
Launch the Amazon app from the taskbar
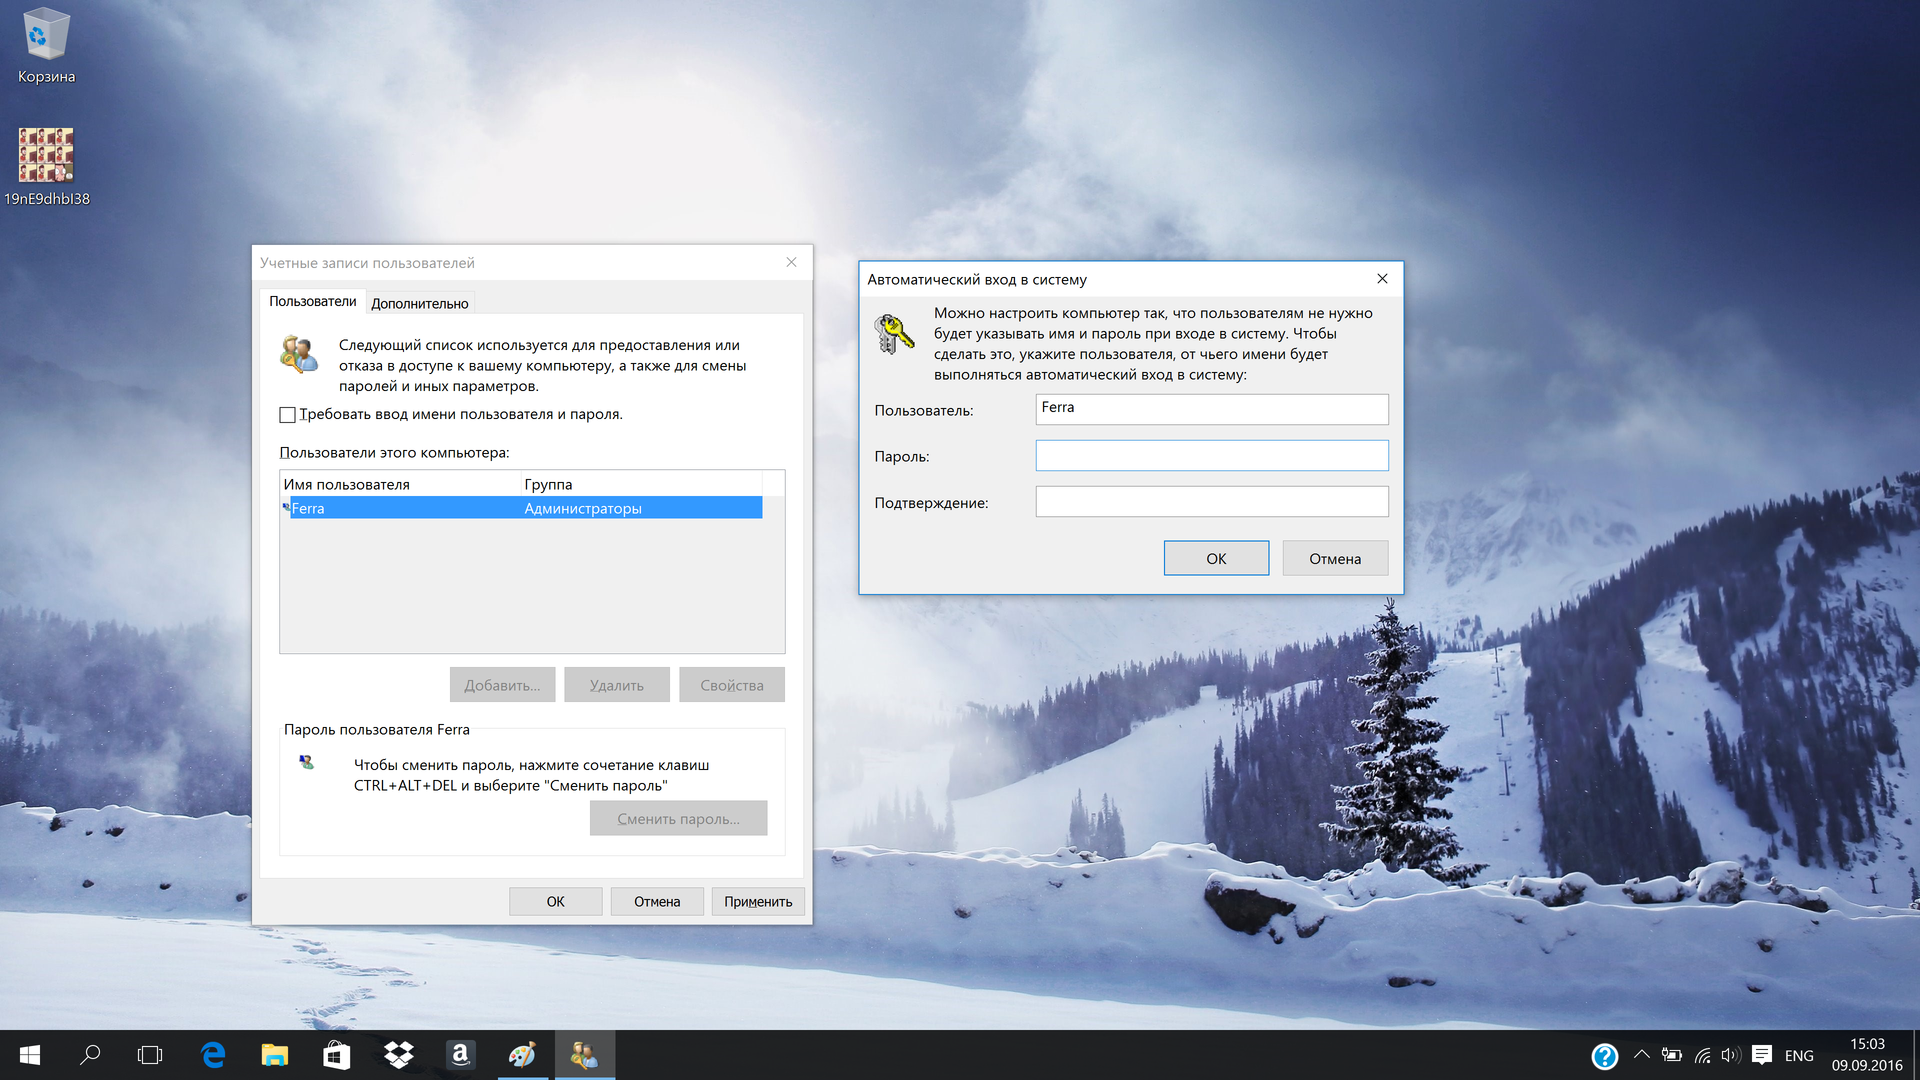[460, 1054]
